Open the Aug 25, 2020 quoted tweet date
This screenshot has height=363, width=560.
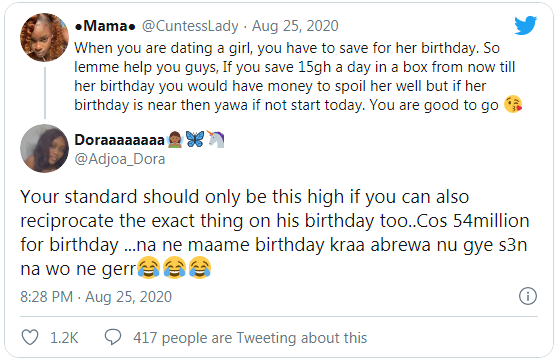295,26
